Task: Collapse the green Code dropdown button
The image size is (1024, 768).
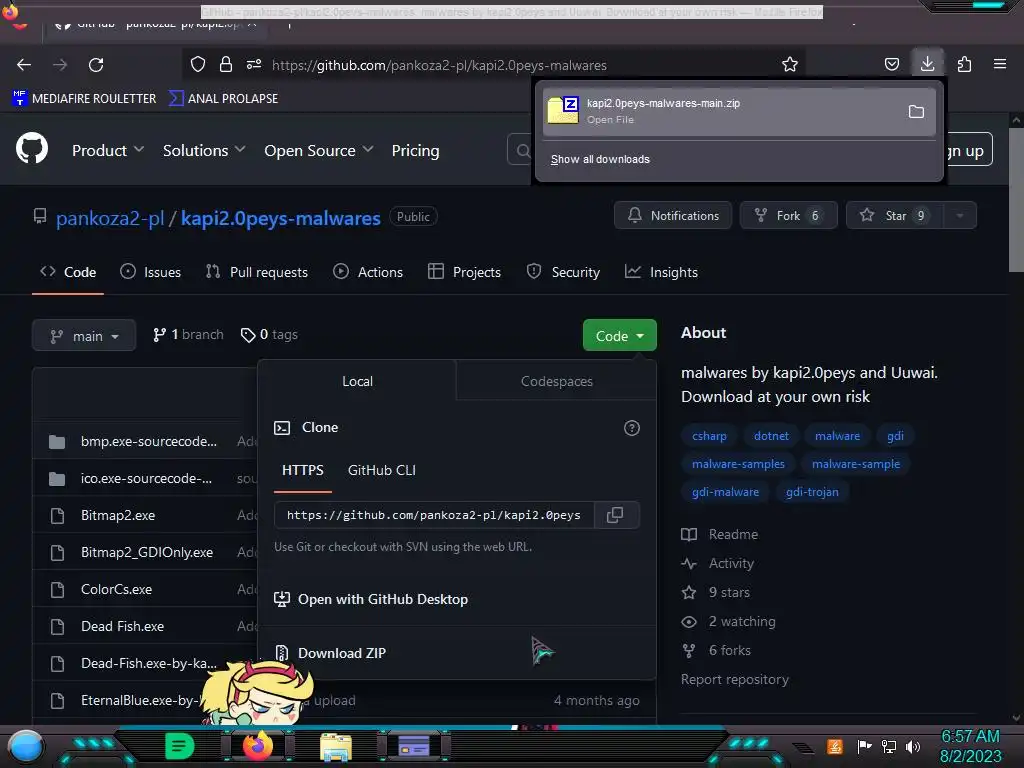Action: coord(619,336)
